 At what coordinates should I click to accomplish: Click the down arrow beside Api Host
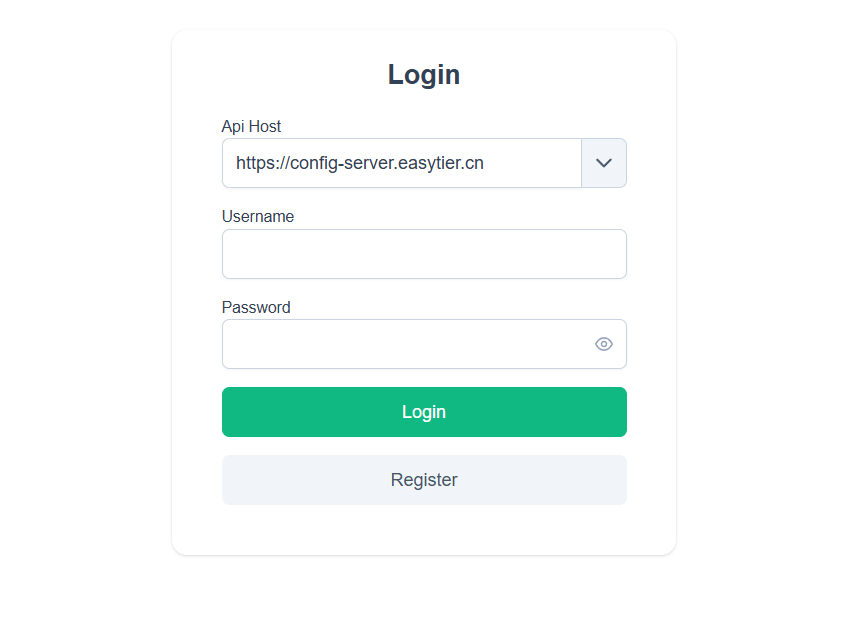click(x=604, y=163)
